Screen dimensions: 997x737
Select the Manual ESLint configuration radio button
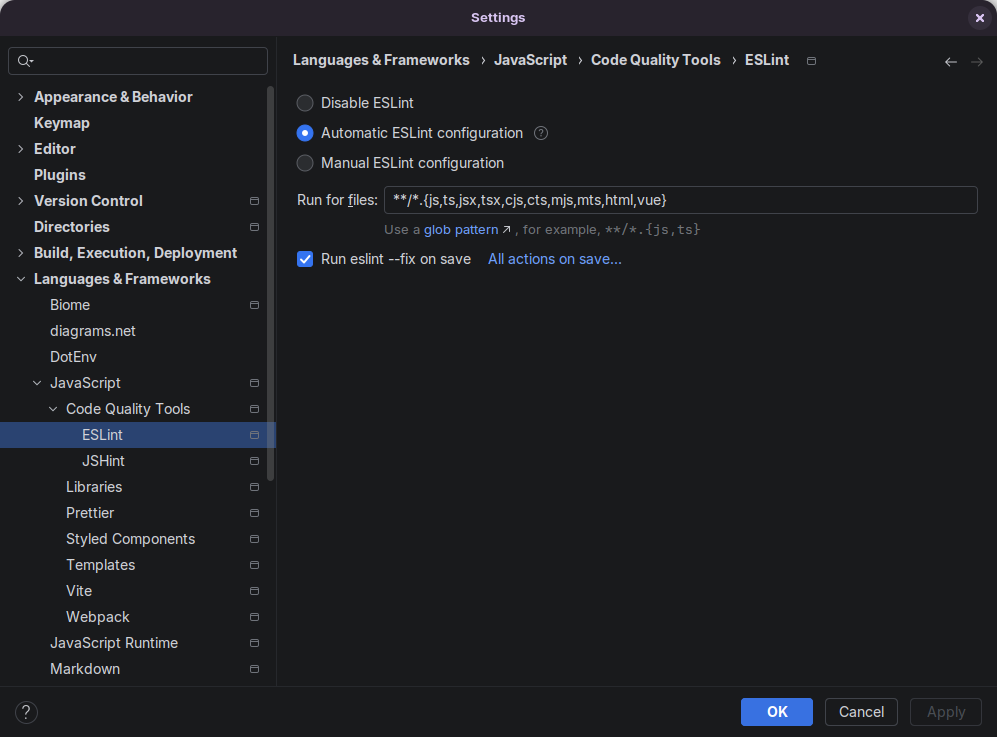[304, 163]
